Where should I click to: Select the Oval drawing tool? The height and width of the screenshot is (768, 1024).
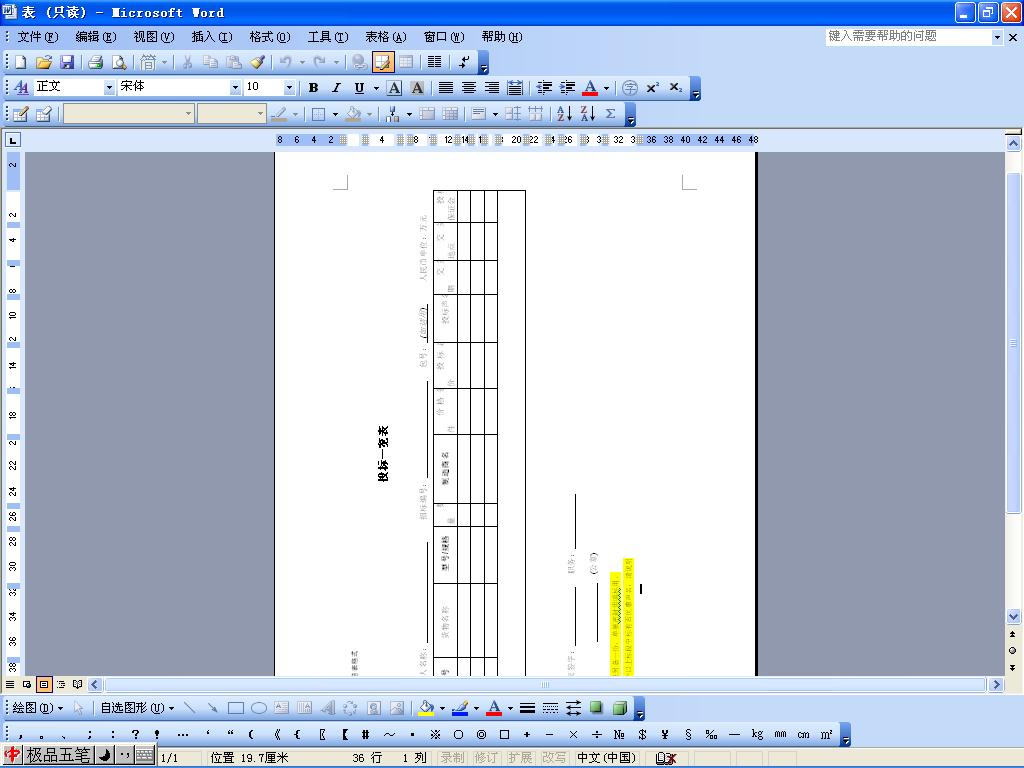pos(259,708)
